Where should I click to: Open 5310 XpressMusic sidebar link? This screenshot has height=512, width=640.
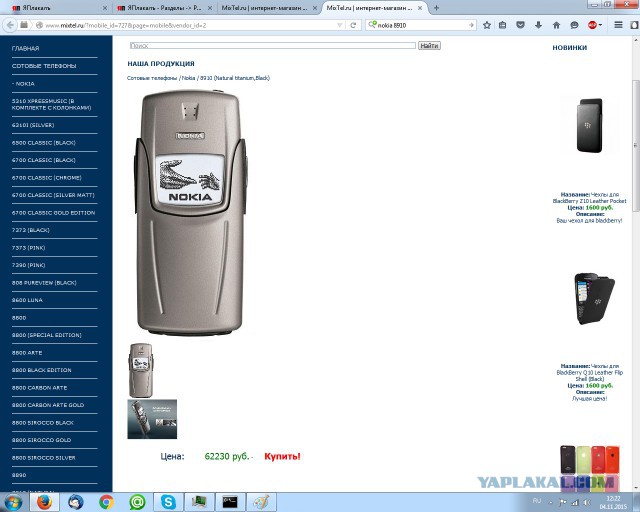[51, 104]
